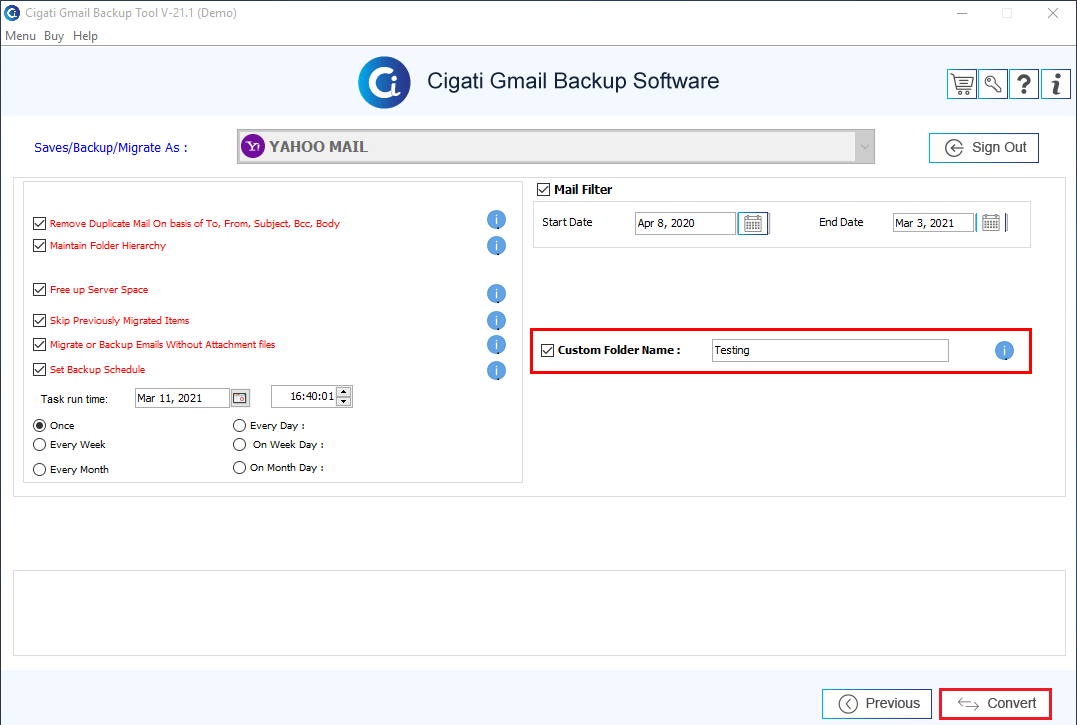Open the Help menu
The image size is (1077, 725).
(x=85, y=36)
